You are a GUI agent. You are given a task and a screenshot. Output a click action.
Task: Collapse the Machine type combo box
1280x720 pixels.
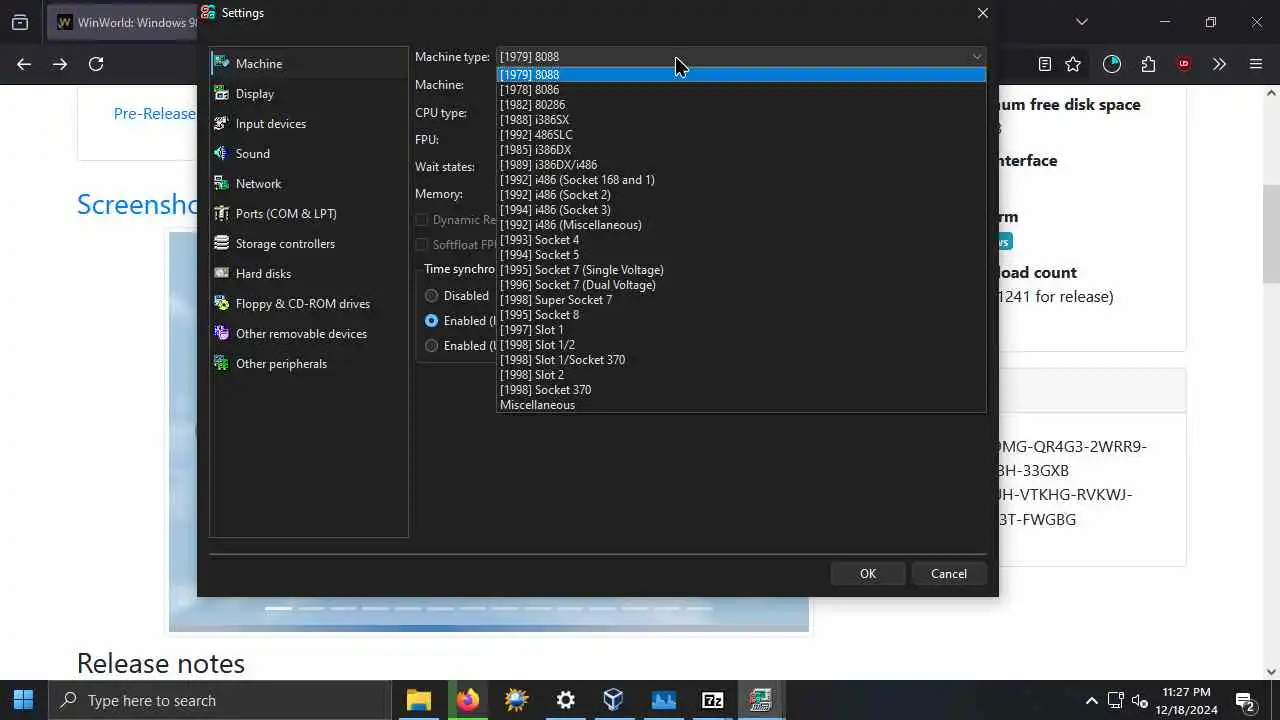(741, 57)
